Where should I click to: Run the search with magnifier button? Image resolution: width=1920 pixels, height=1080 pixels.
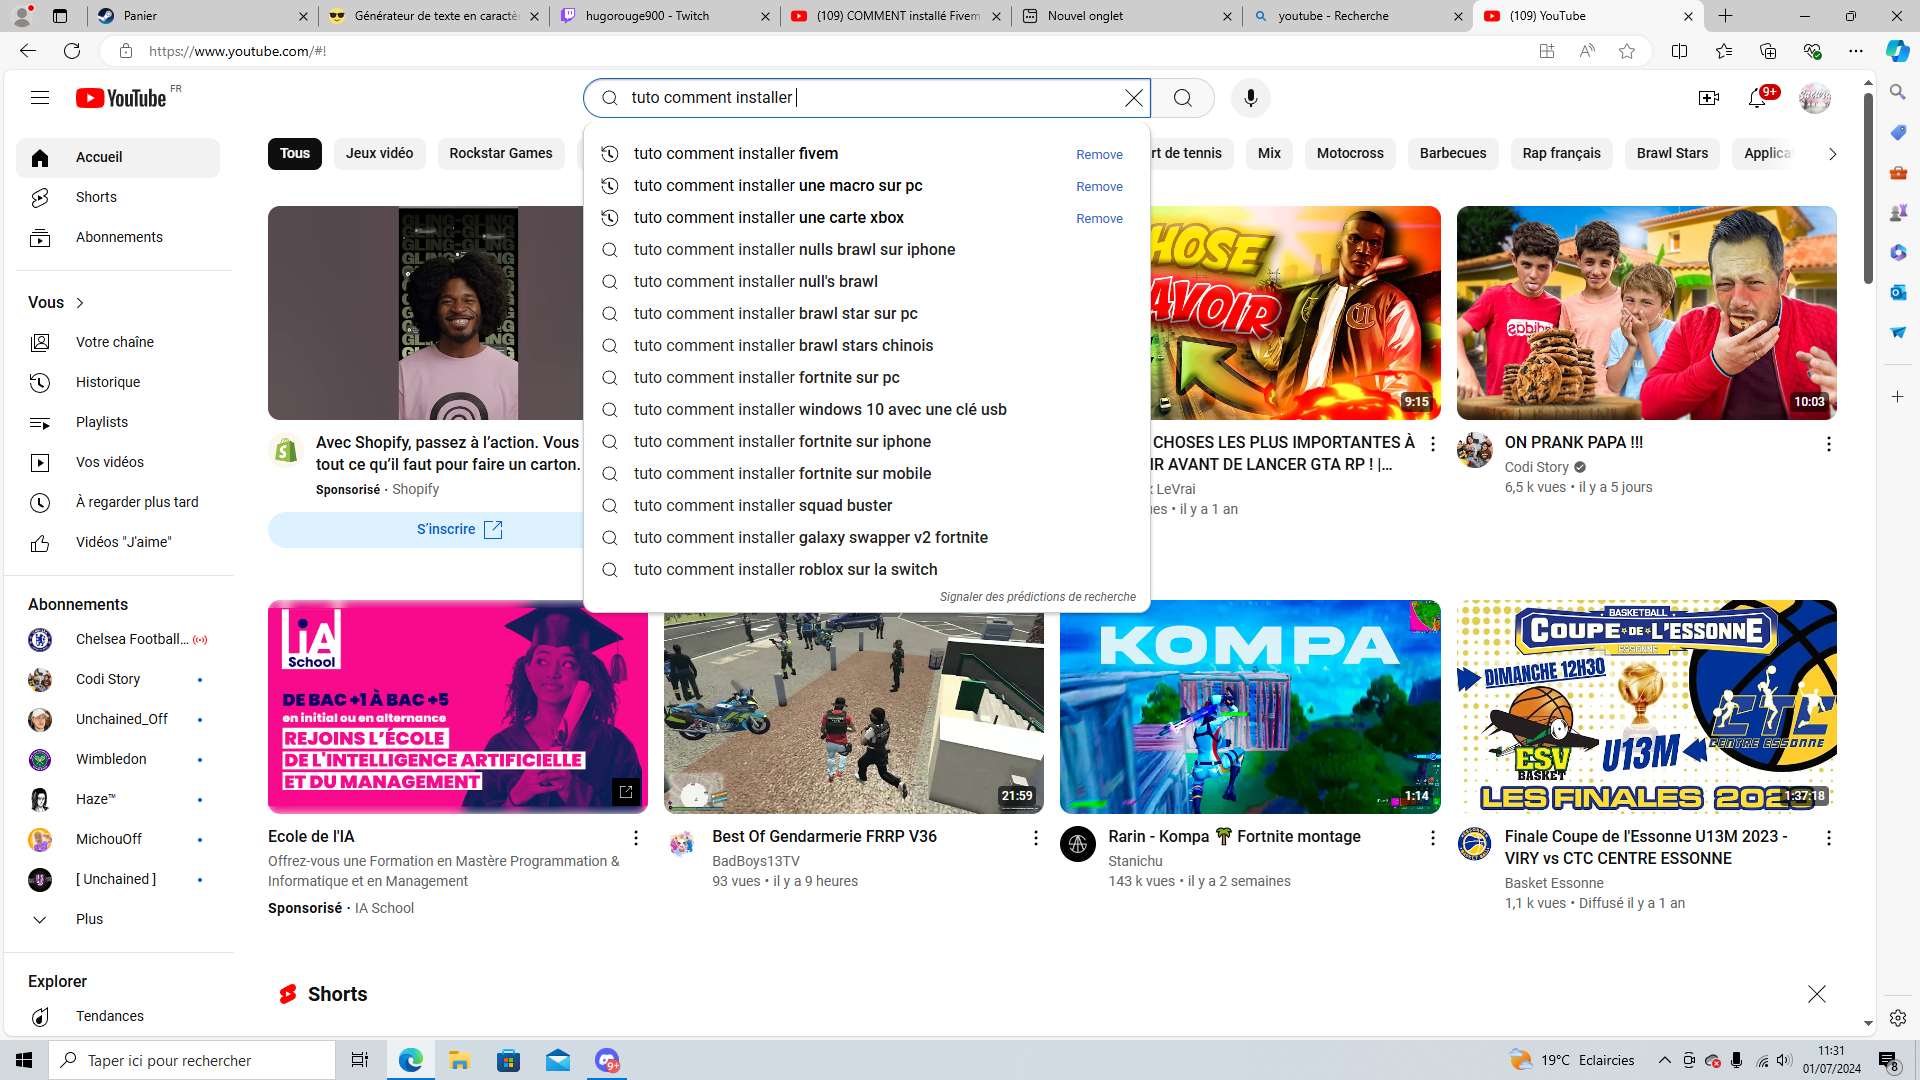point(1183,98)
